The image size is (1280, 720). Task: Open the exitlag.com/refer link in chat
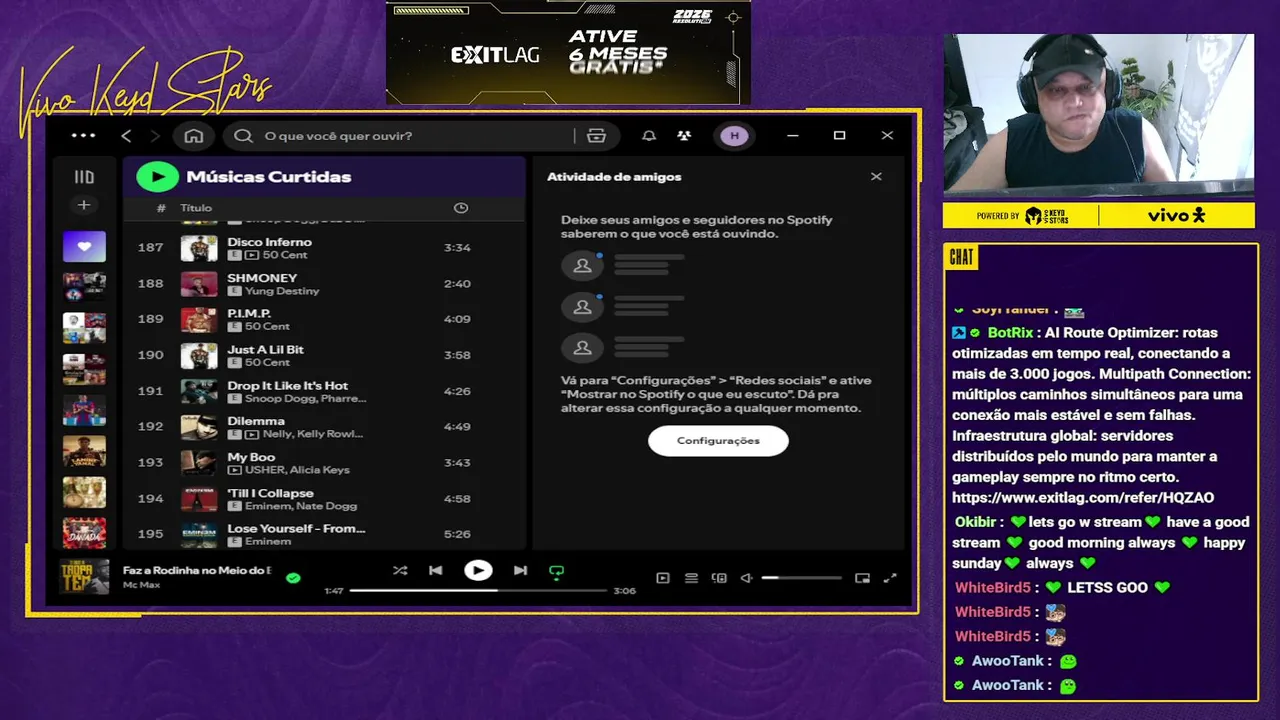[x=1083, y=498]
